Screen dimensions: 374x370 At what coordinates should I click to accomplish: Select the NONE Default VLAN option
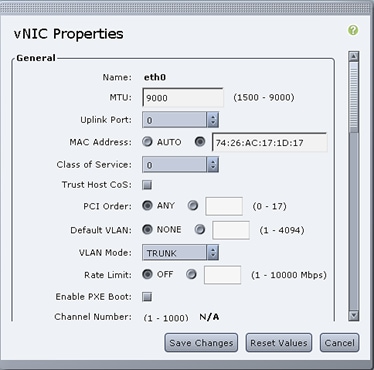pyautogui.click(x=147, y=230)
